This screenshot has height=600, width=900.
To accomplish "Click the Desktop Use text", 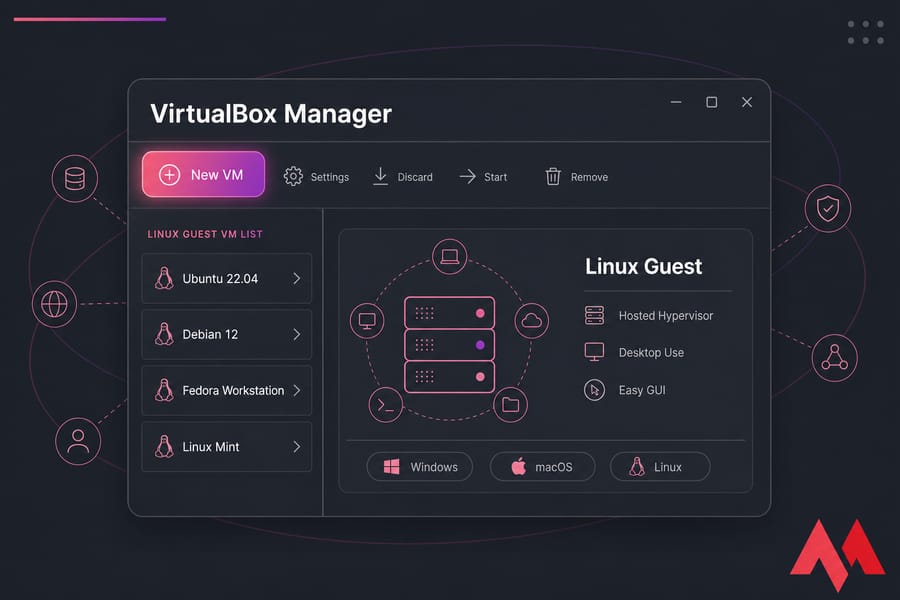I will 651,353.
